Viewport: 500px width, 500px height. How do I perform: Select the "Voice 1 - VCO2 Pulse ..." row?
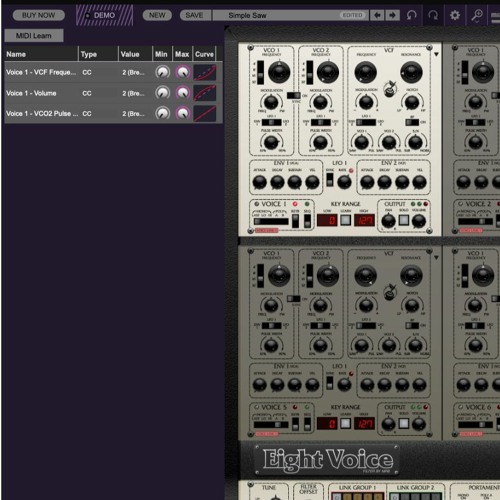113,114
